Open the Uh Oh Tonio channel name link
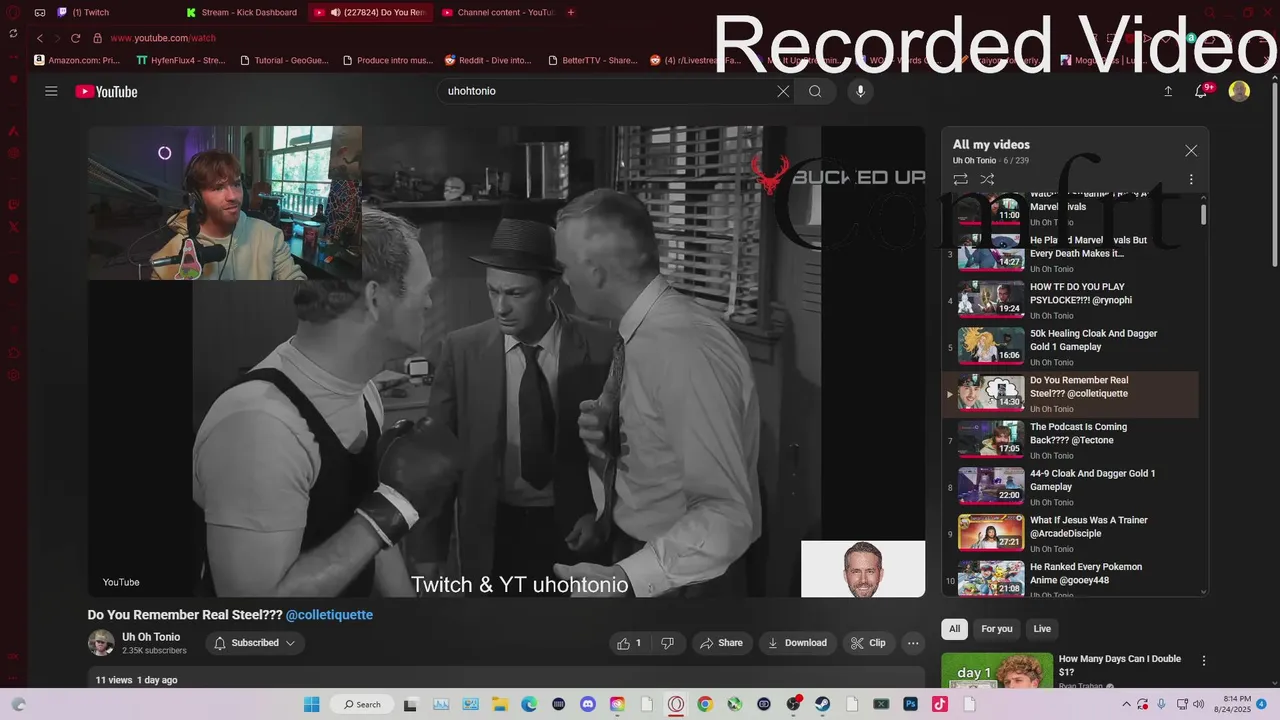Image resolution: width=1280 pixels, height=720 pixels. (151, 637)
